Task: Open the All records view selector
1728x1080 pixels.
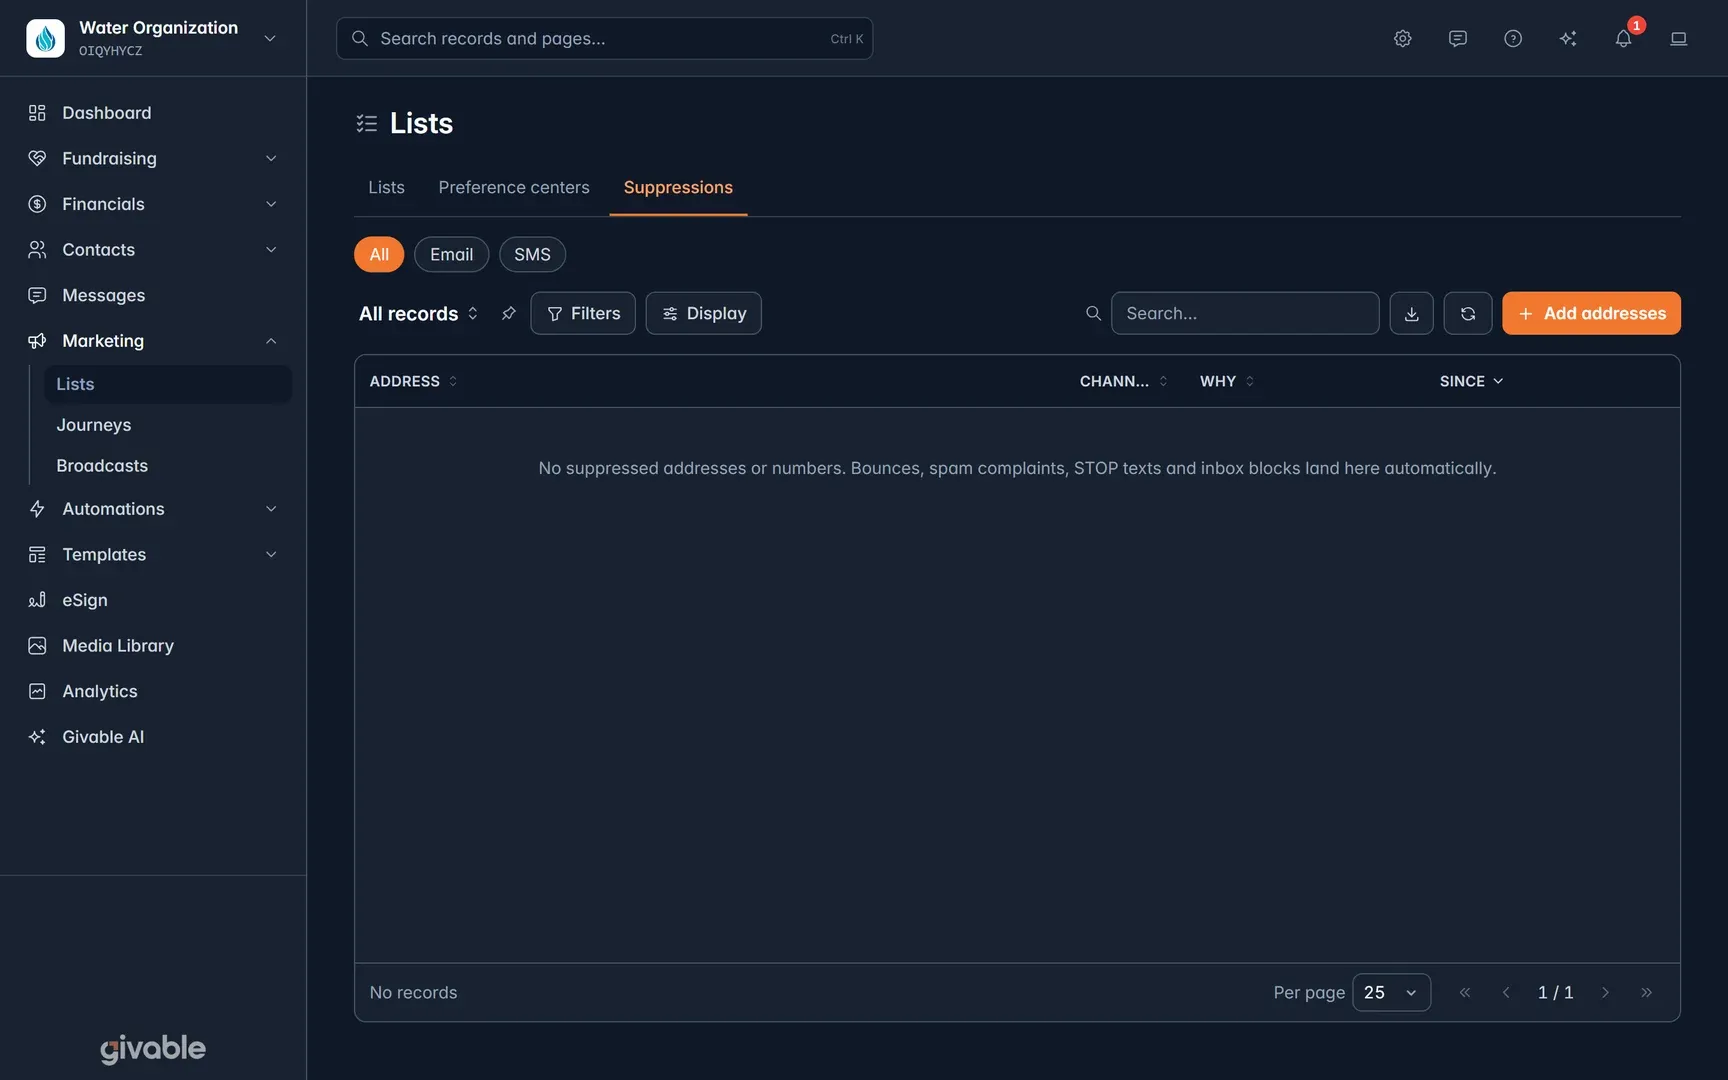Action: (419, 313)
